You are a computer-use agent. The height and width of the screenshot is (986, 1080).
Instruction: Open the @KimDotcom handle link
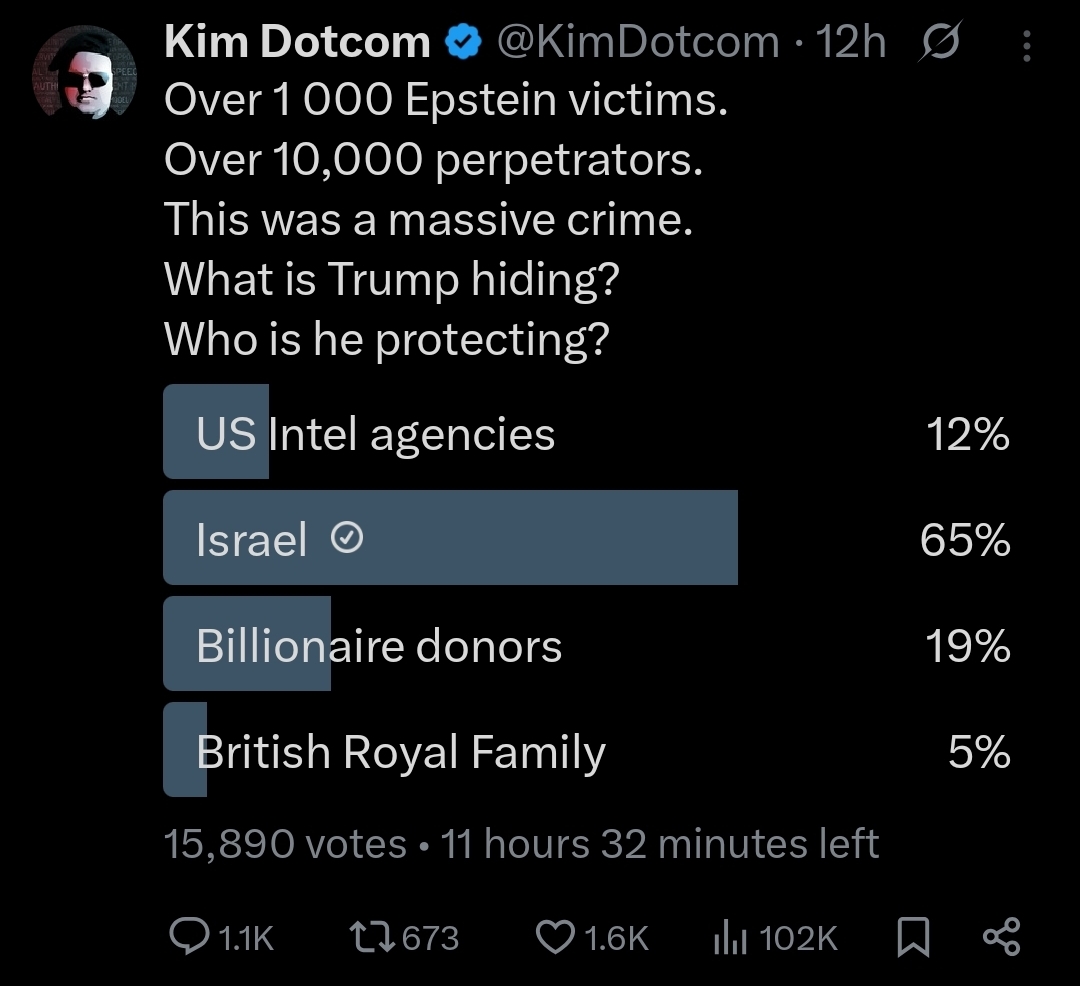click(638, 42)
